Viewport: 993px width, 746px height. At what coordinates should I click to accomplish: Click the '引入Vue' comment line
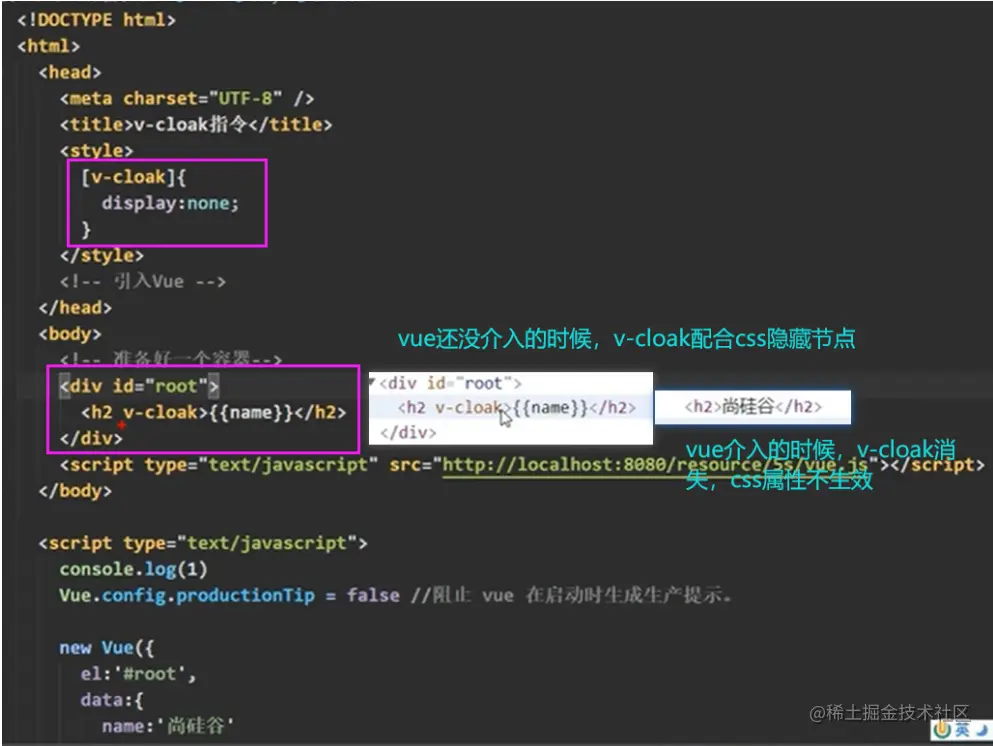point(142,281)
